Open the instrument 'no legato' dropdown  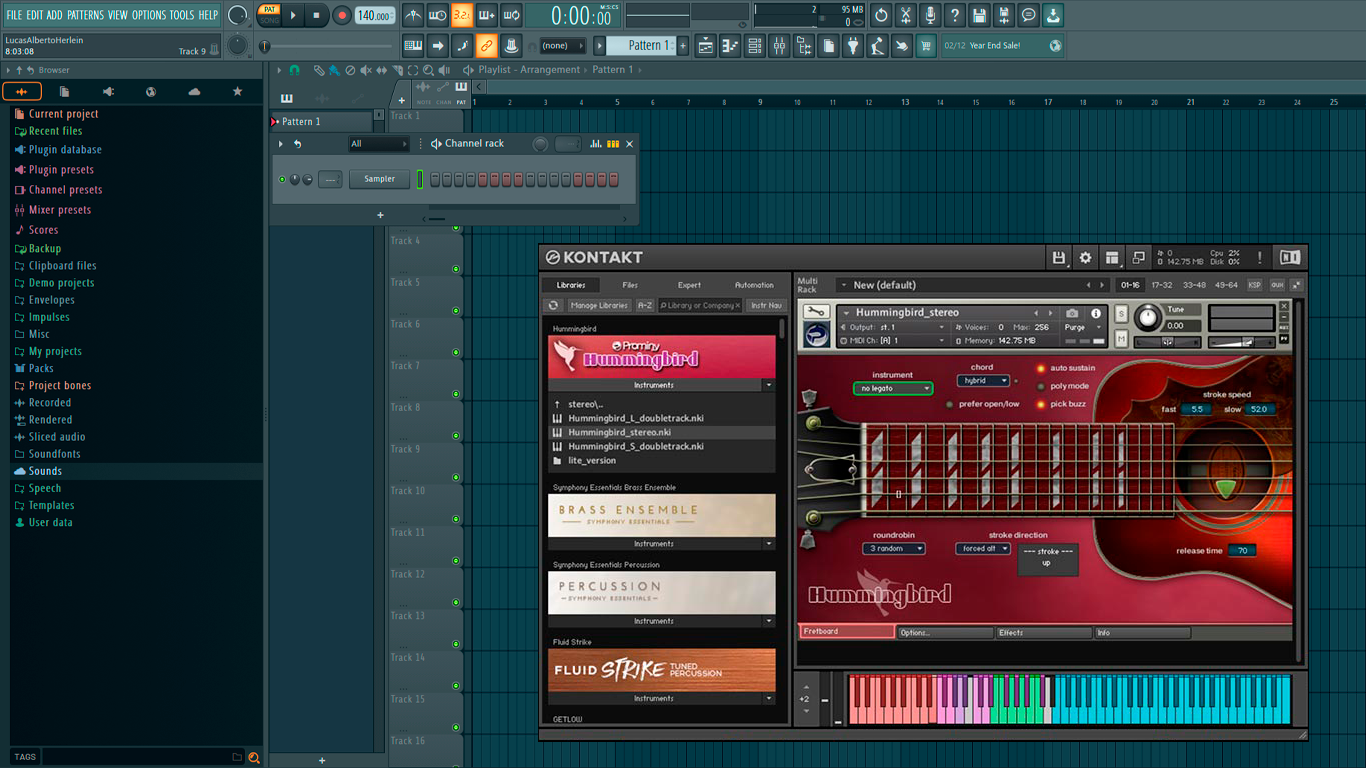tap(892, 388)
